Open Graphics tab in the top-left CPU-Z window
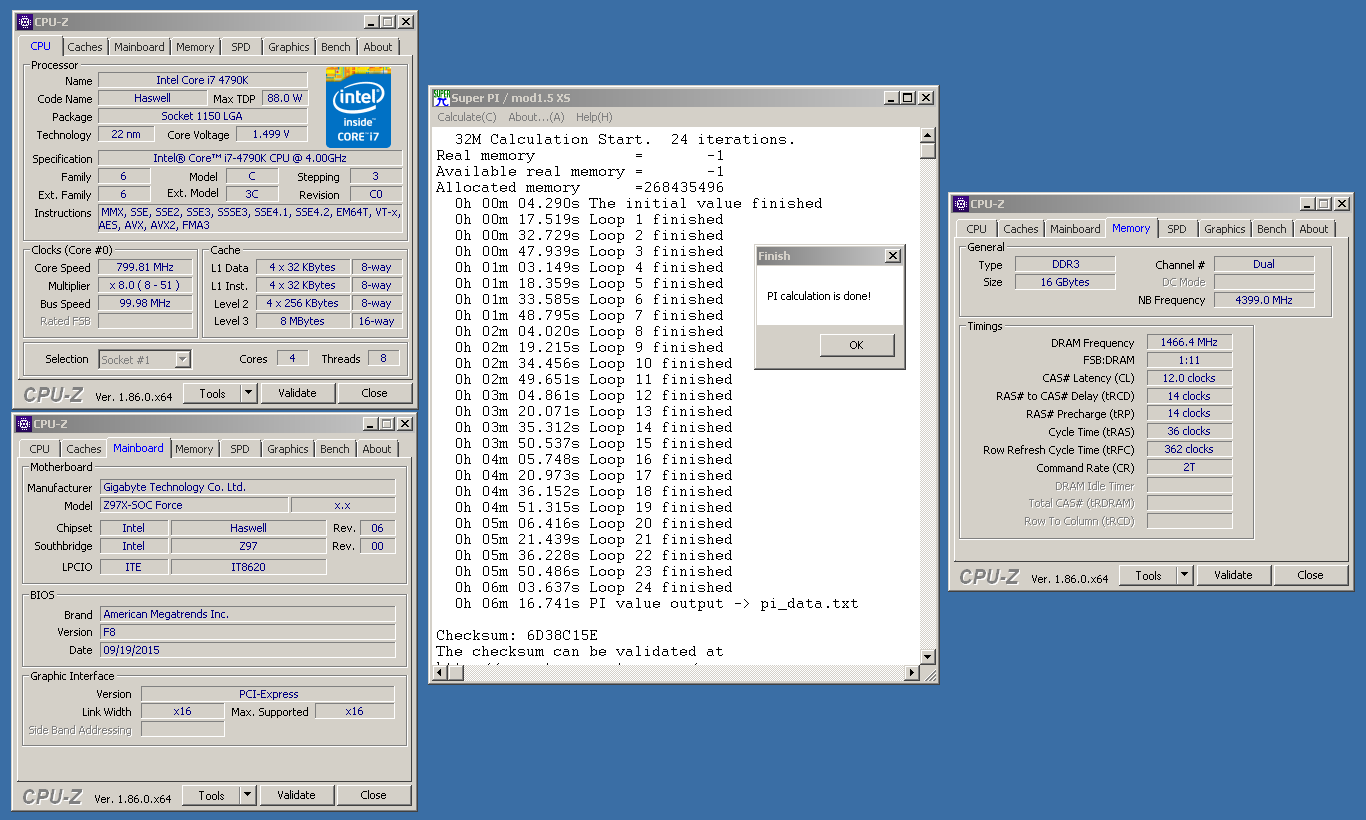Viewport: 1366px width, 820px height. coord(289,47)
